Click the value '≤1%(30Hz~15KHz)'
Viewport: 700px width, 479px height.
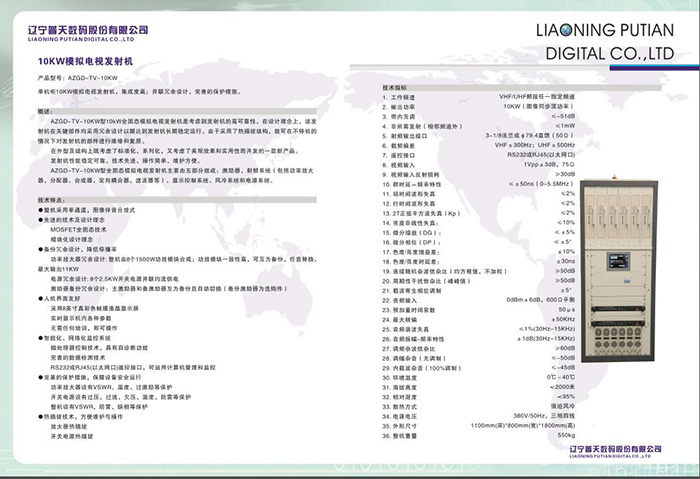[547, 329]
